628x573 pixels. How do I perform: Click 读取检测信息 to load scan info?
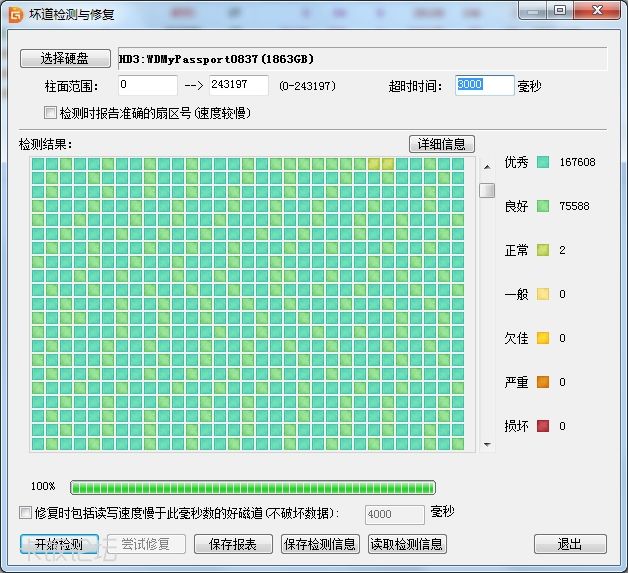[x=407, y=544]
